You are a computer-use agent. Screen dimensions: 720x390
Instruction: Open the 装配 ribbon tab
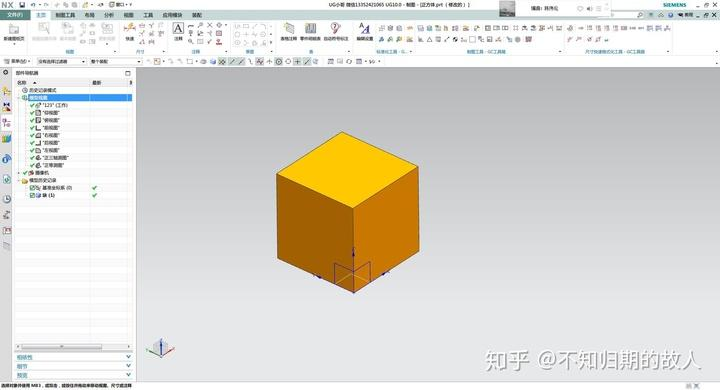pos(197,15)
